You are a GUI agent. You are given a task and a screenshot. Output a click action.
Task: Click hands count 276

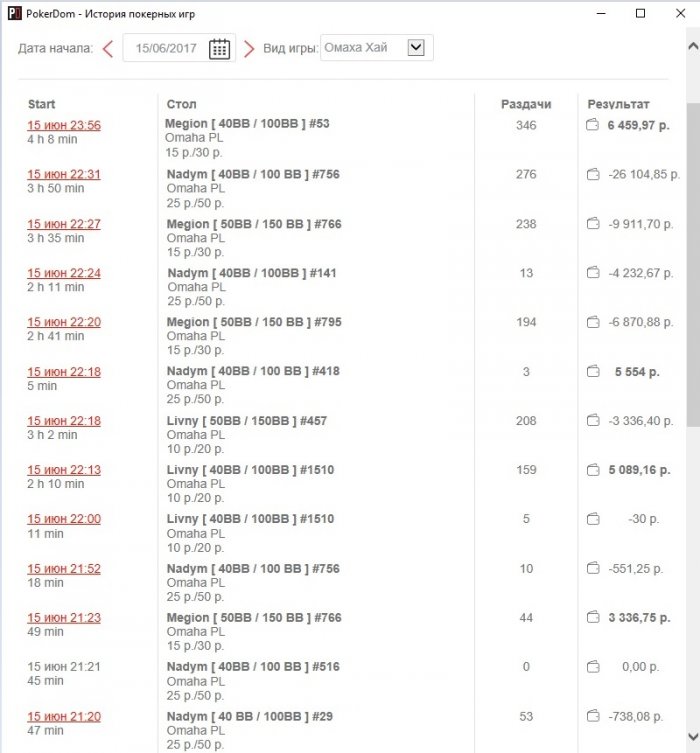pyautogui.click(x=526, y=174)
